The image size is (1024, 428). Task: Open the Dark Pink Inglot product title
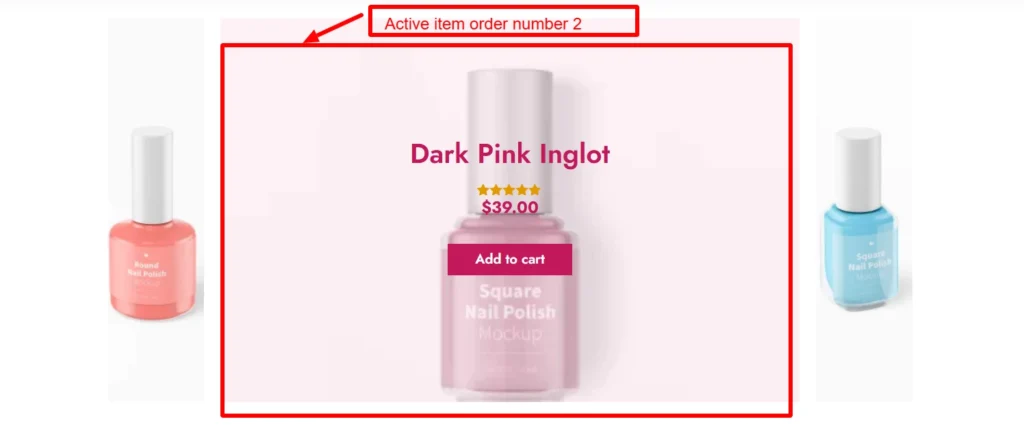pyautogui.click(x=510, y=155)
